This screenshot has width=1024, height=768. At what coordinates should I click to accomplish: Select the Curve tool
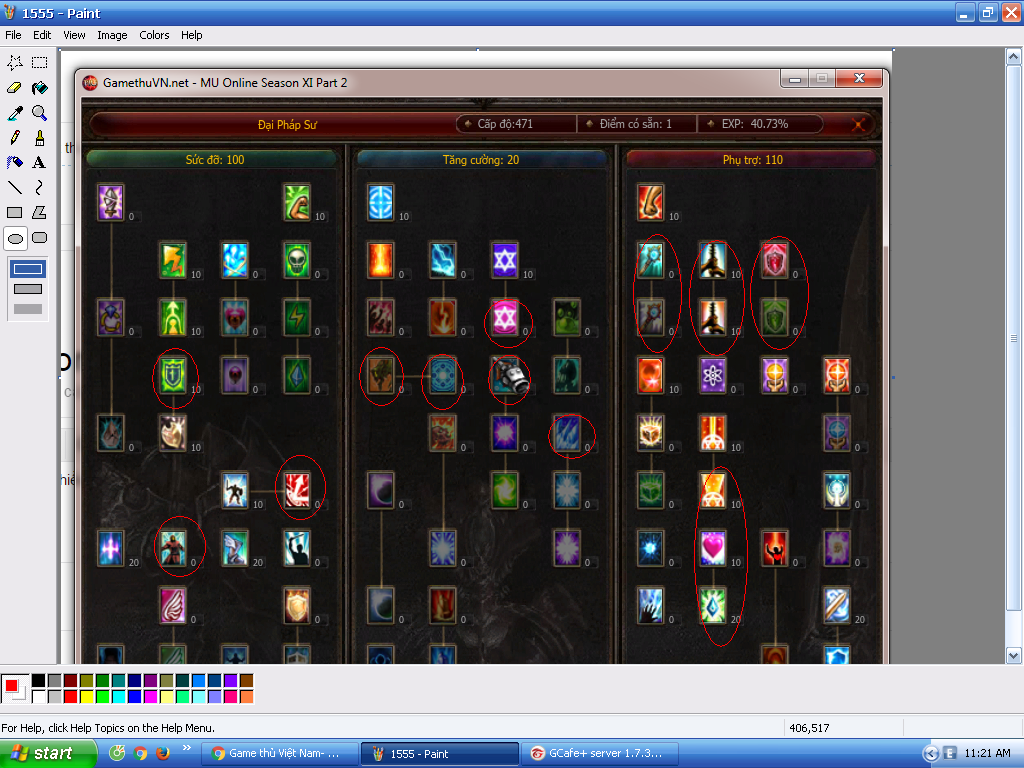(x=40, y=187)
